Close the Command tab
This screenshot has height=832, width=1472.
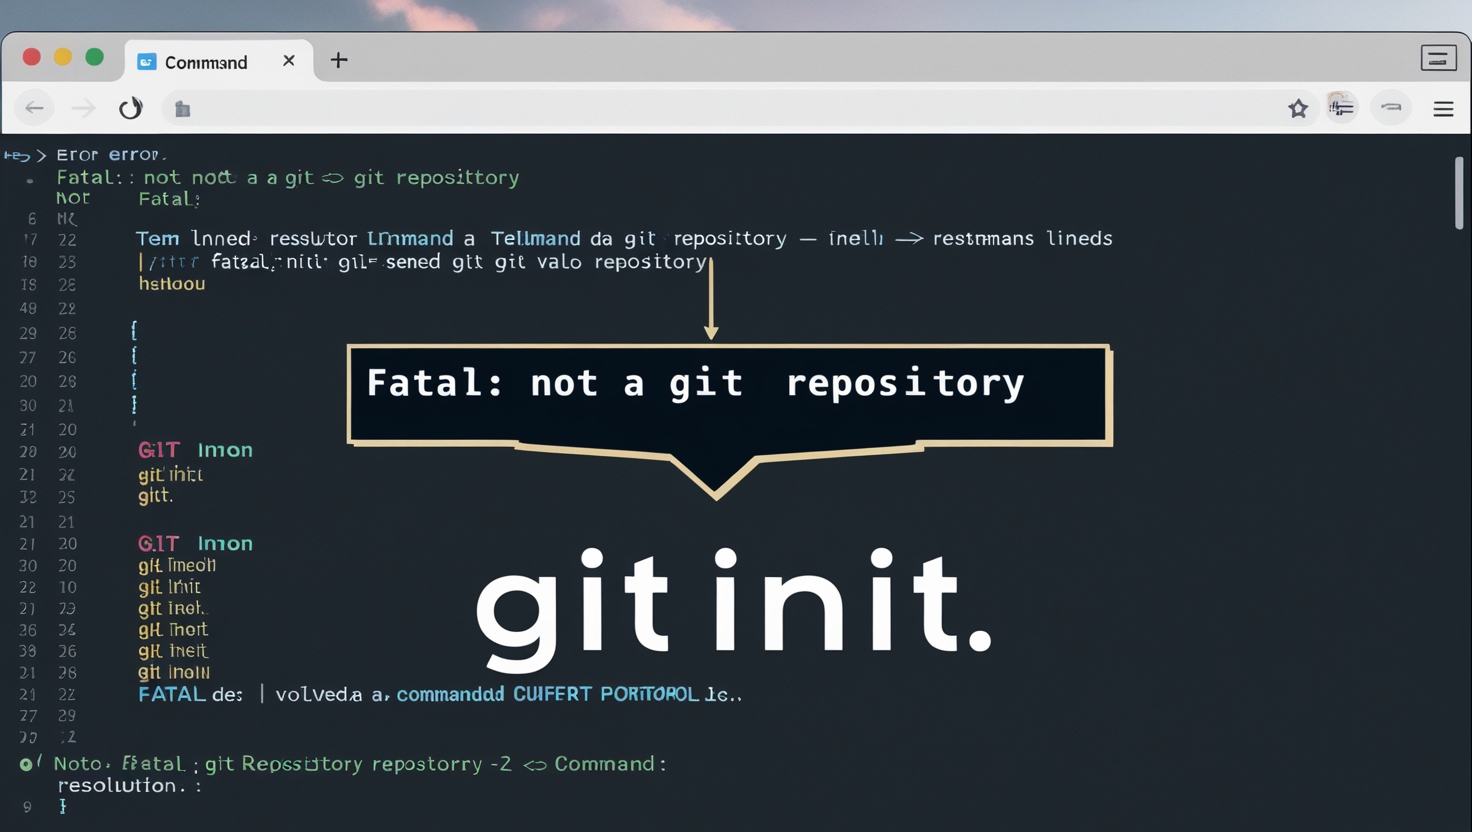(289, 61)
